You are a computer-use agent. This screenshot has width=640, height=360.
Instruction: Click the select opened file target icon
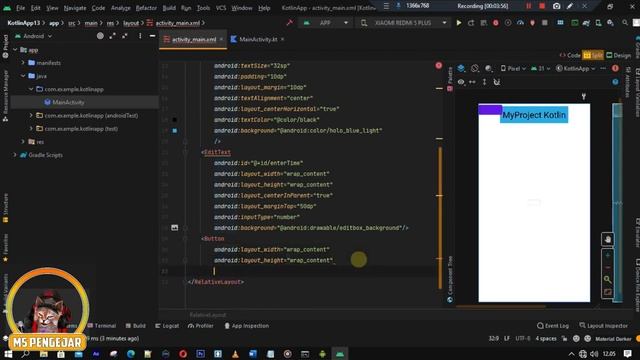100,36
